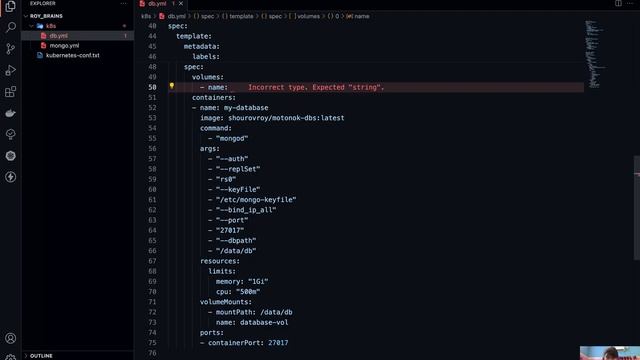Click the image 'shourovroy/motonok-dbs:latest' line
640x360 pixels.
coord(272,118)
